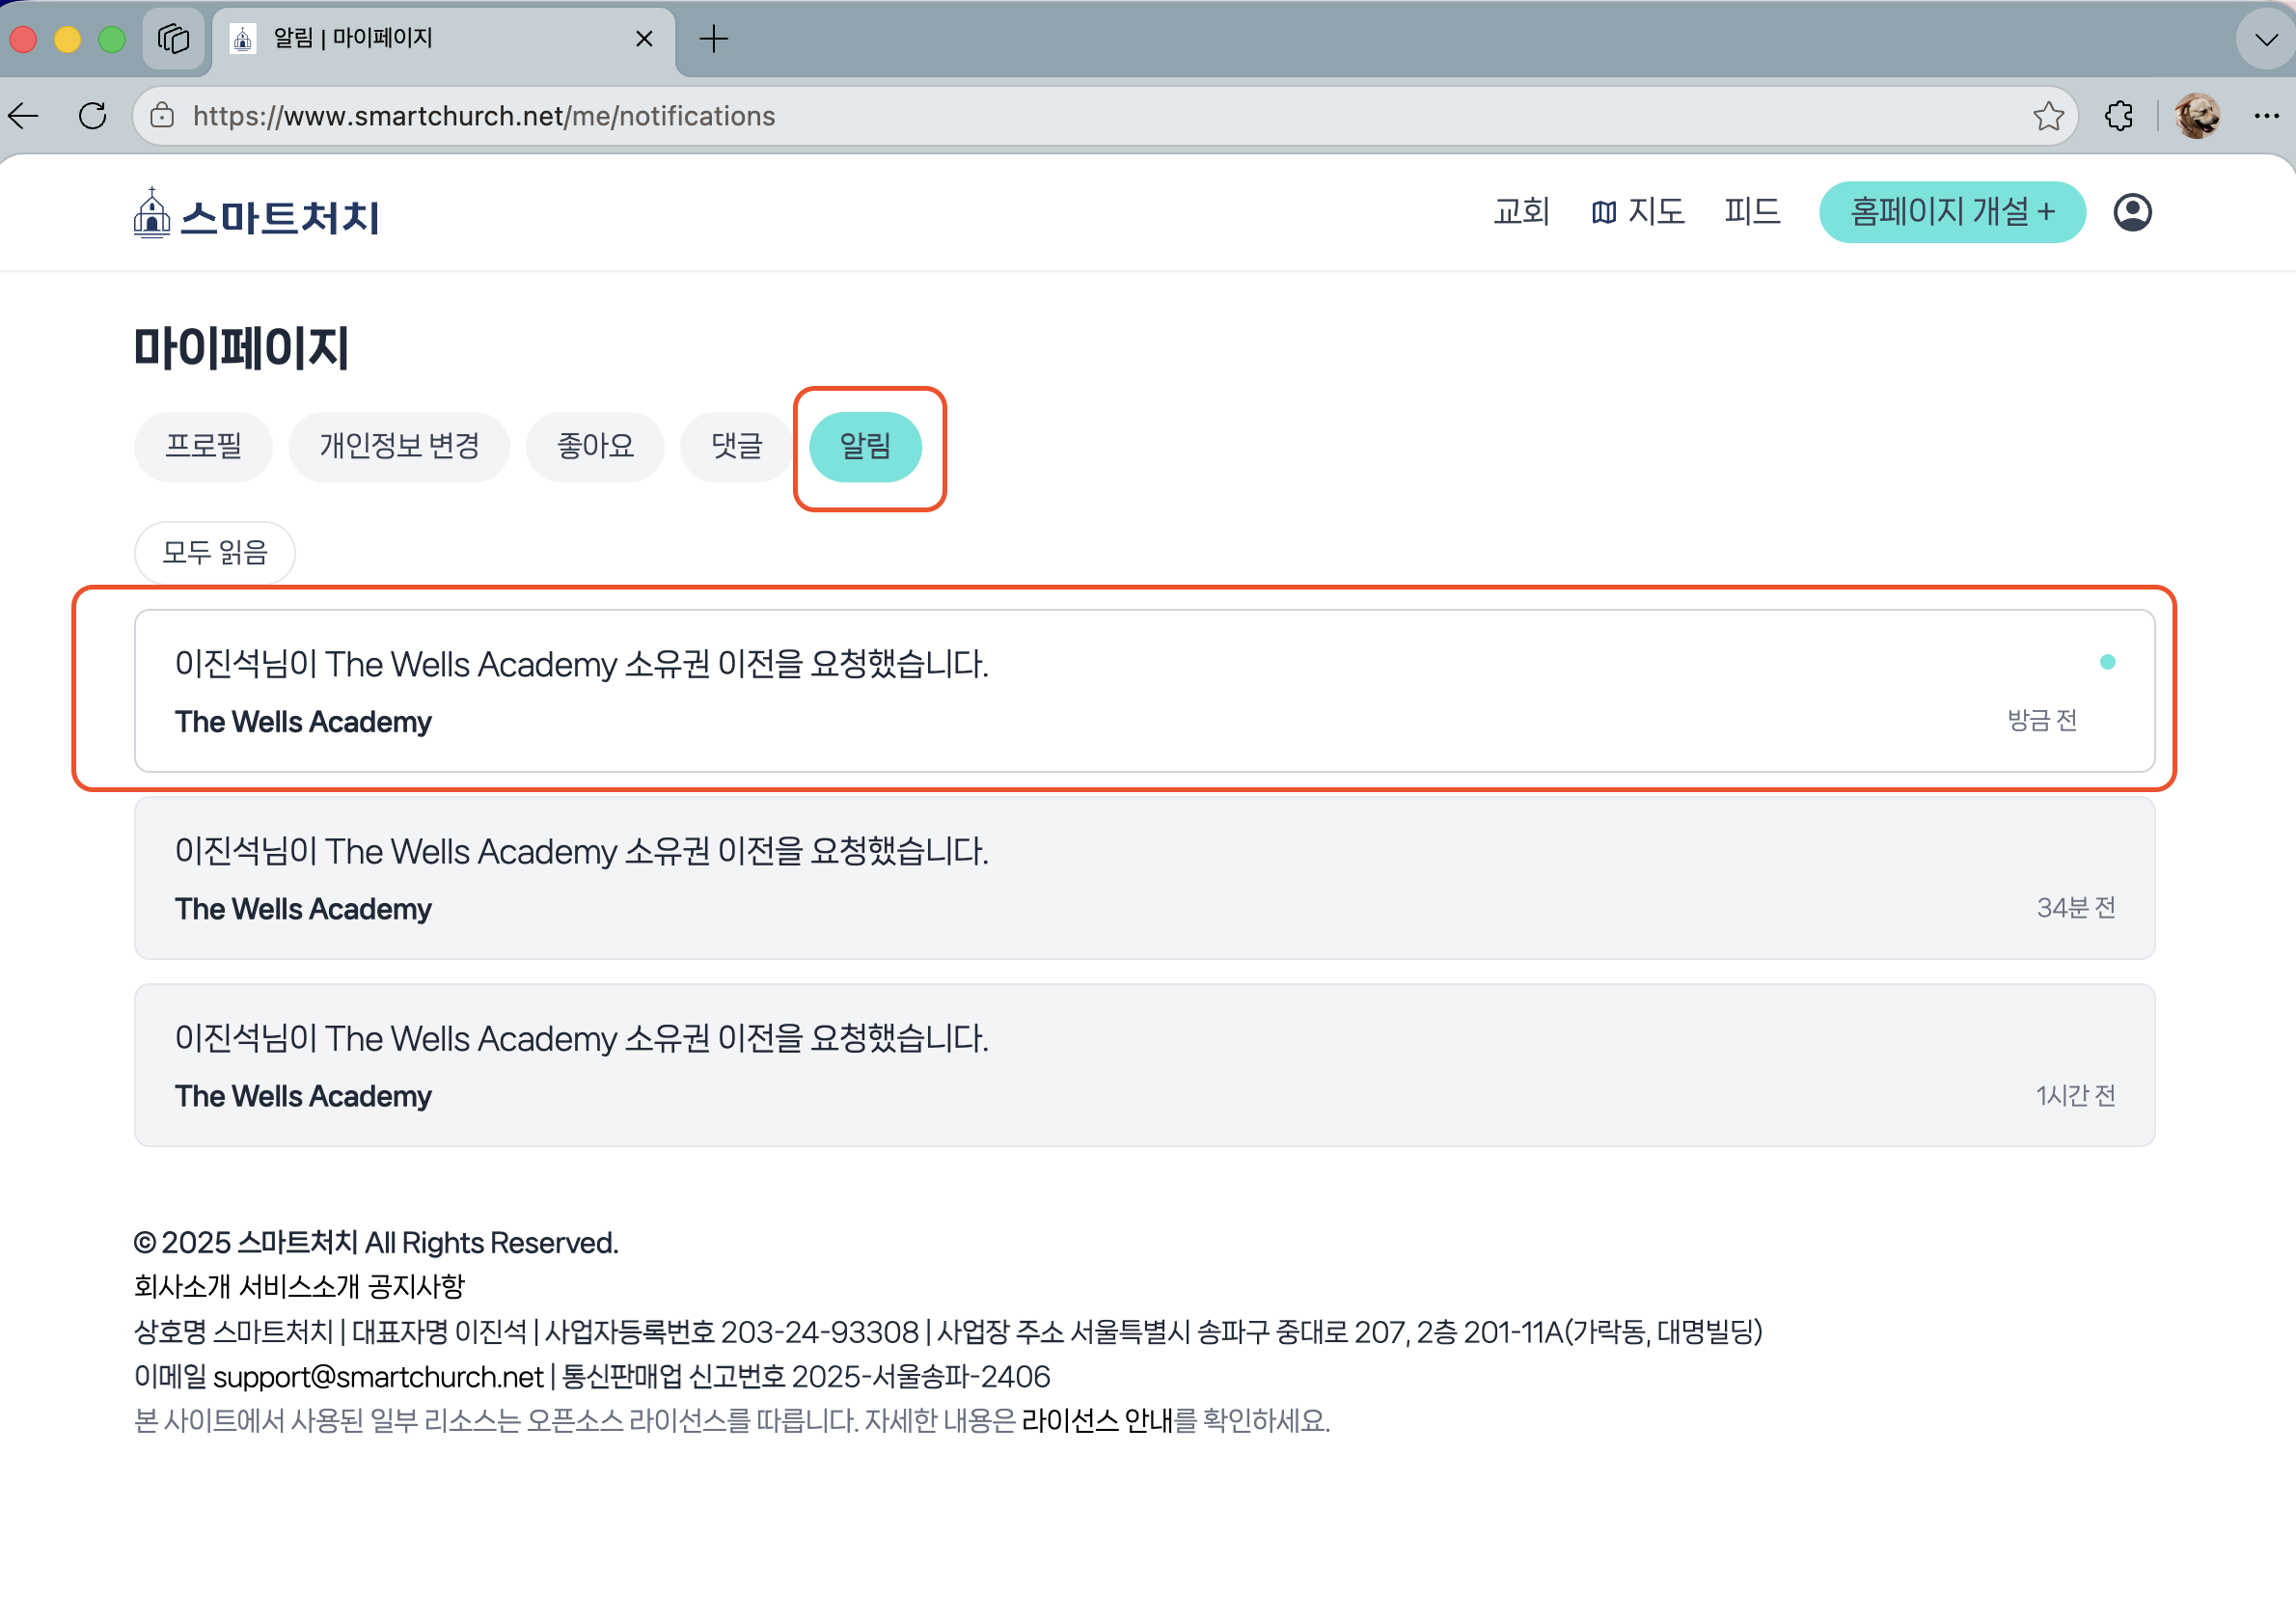Screen dimensions: 2296x1619
Task: Click the browser profile avatar
Action: pyautogui.click(x=2196, y=117)
